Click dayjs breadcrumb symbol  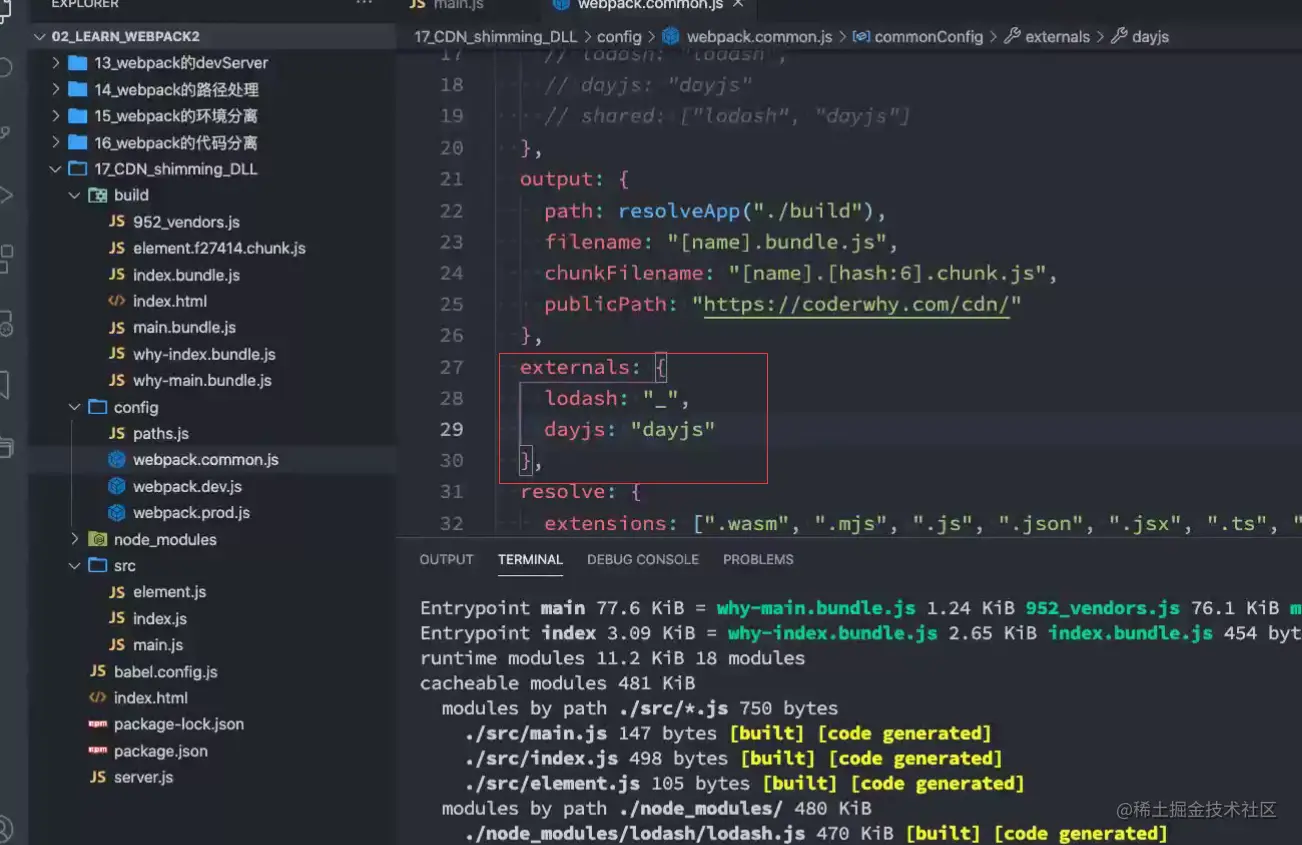[1150, 37]
